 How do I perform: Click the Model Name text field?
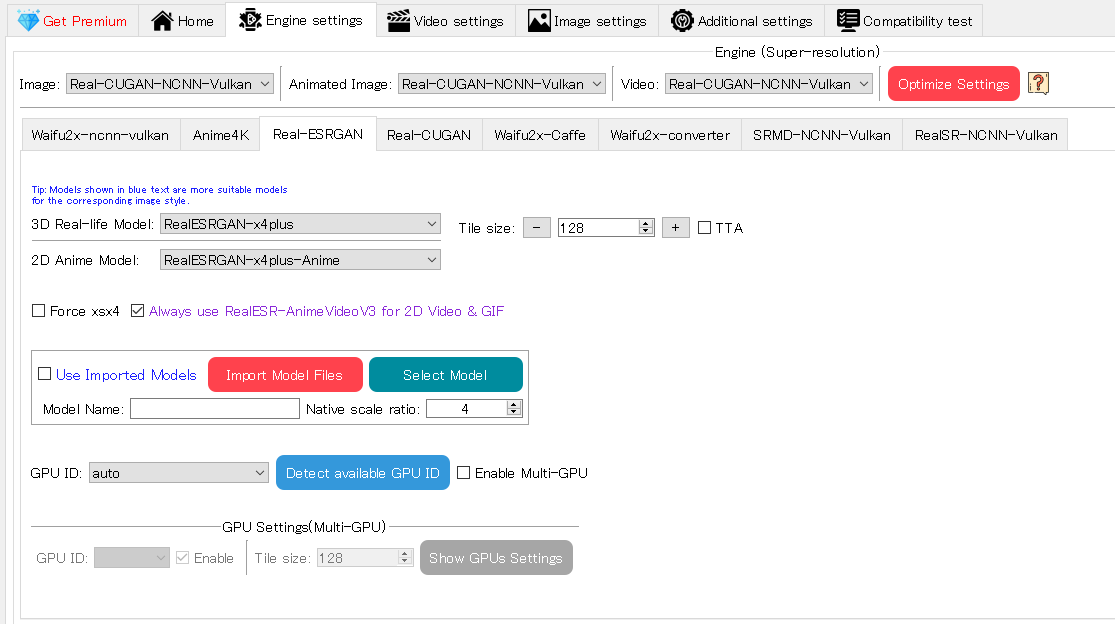(214, 409)
